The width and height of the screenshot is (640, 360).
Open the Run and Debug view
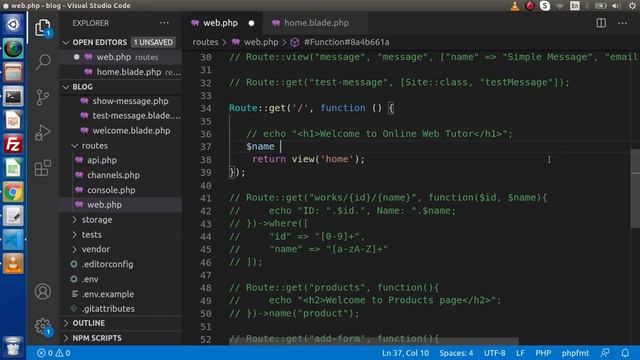click(x=43, y=132)
